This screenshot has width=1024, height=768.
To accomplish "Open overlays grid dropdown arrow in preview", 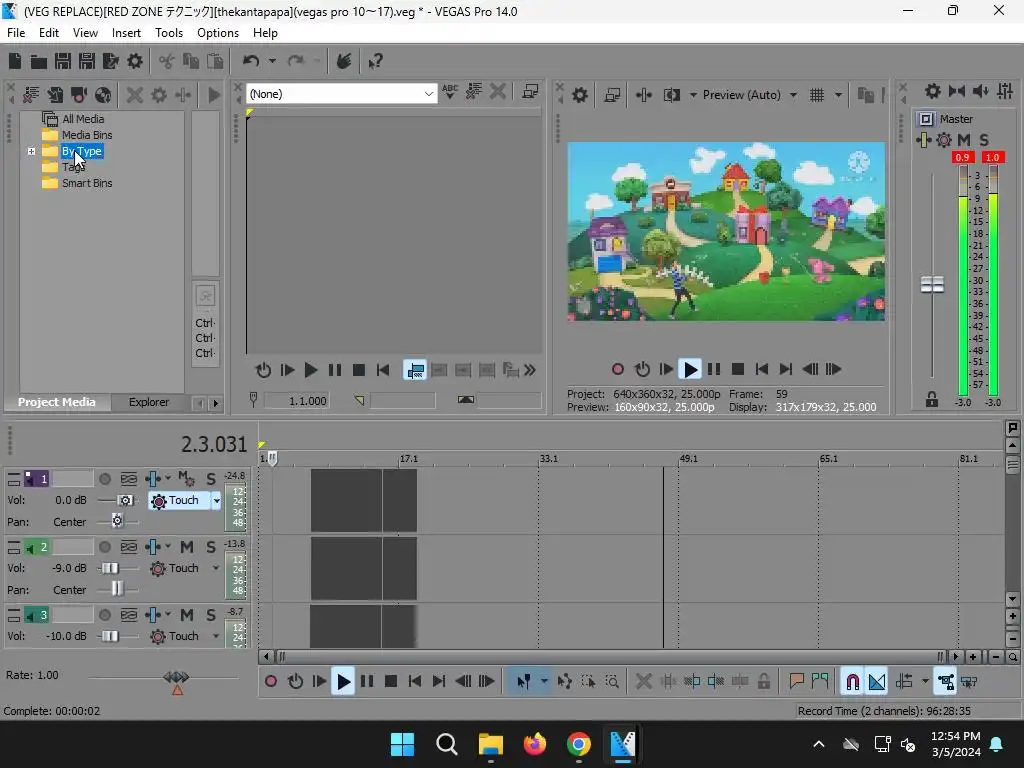I will (x=838, y=95).
